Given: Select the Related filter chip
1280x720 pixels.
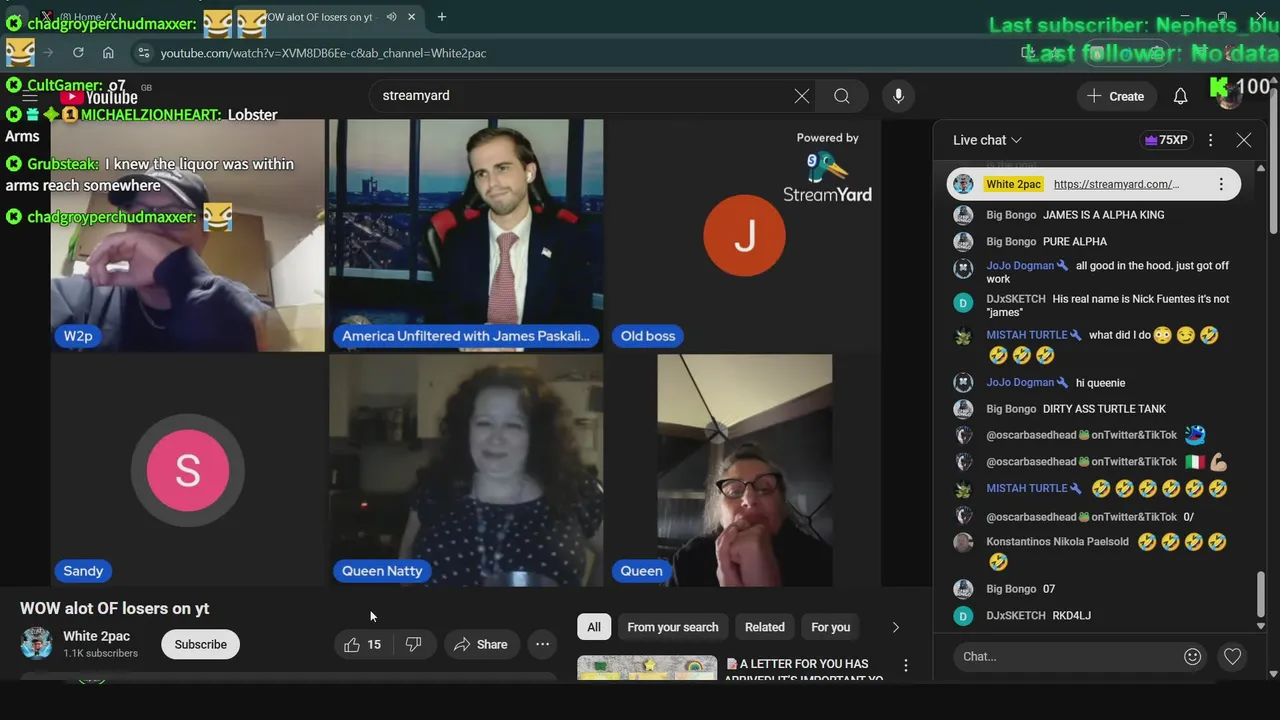Looking at the screenshot, I should pyautogui.click(x=765, y=627).
